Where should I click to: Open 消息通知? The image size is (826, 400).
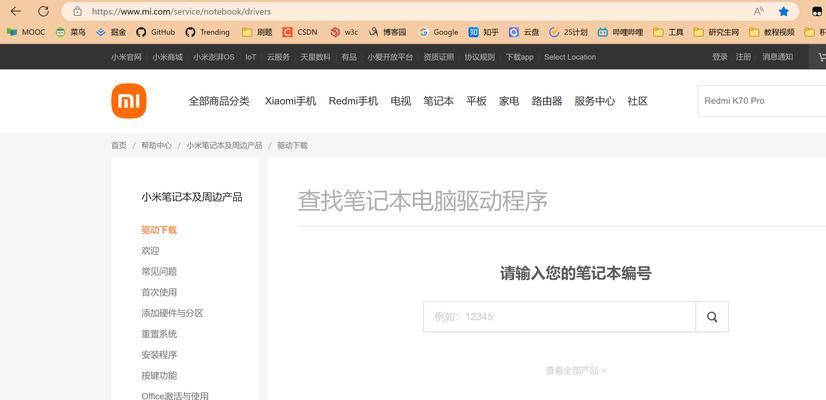tap(778, 57)
